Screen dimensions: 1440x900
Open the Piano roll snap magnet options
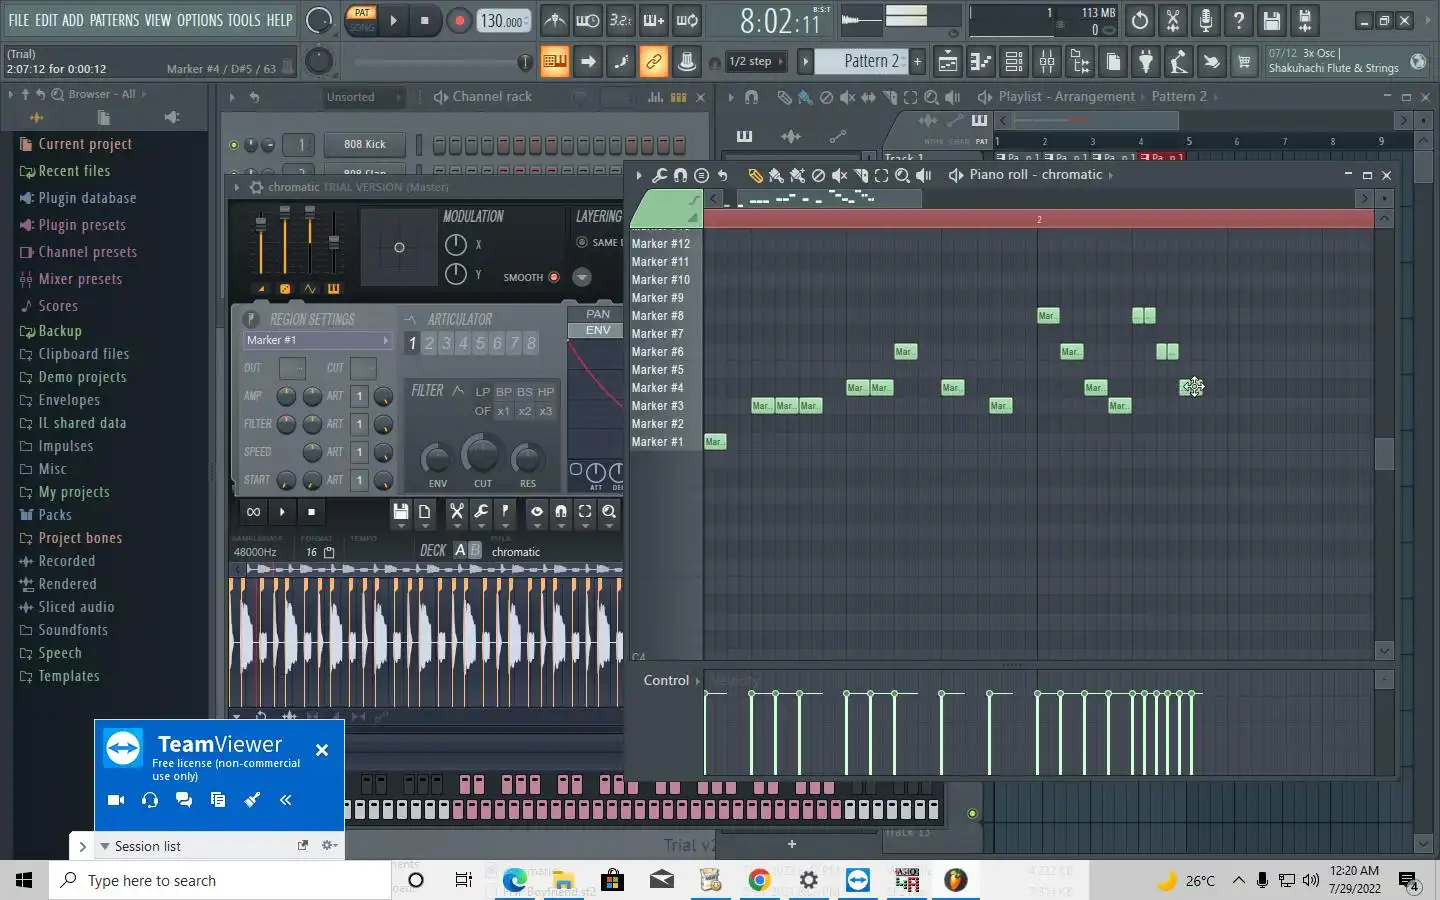click(680, 175)
